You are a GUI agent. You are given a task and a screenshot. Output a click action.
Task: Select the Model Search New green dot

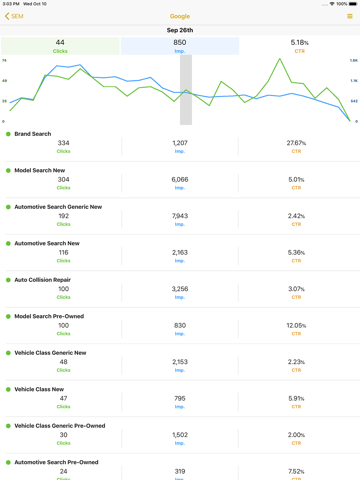(x=8, y=170)
